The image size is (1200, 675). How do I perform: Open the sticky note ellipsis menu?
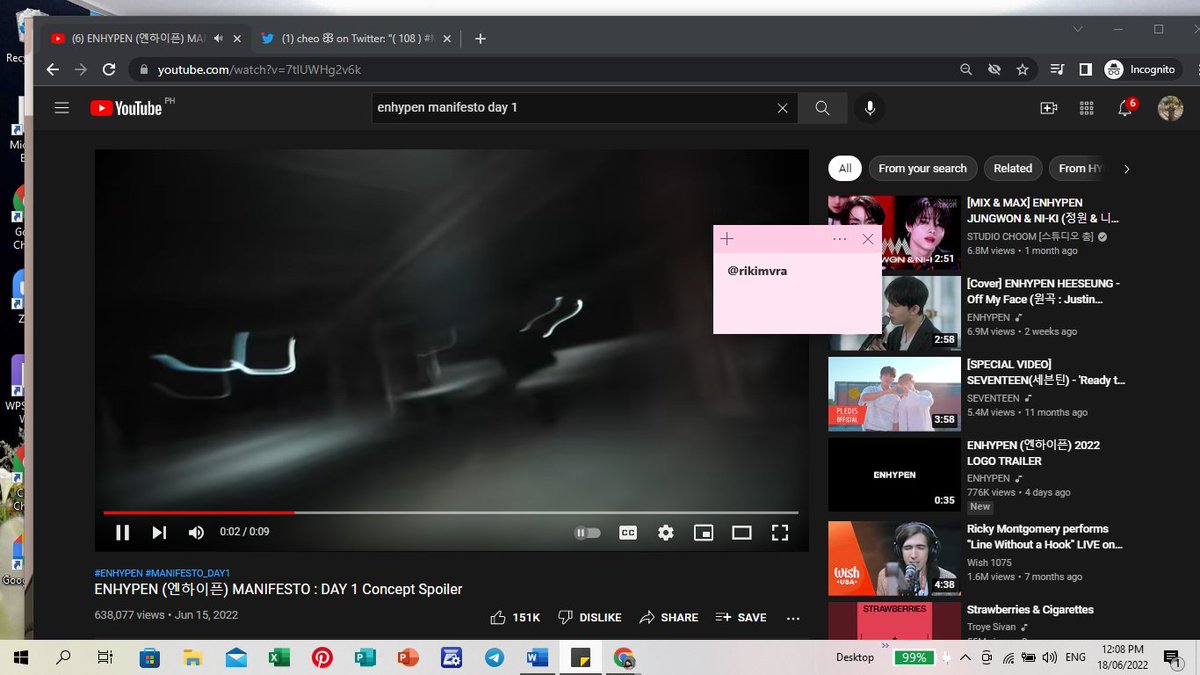(x=839, y=239)
